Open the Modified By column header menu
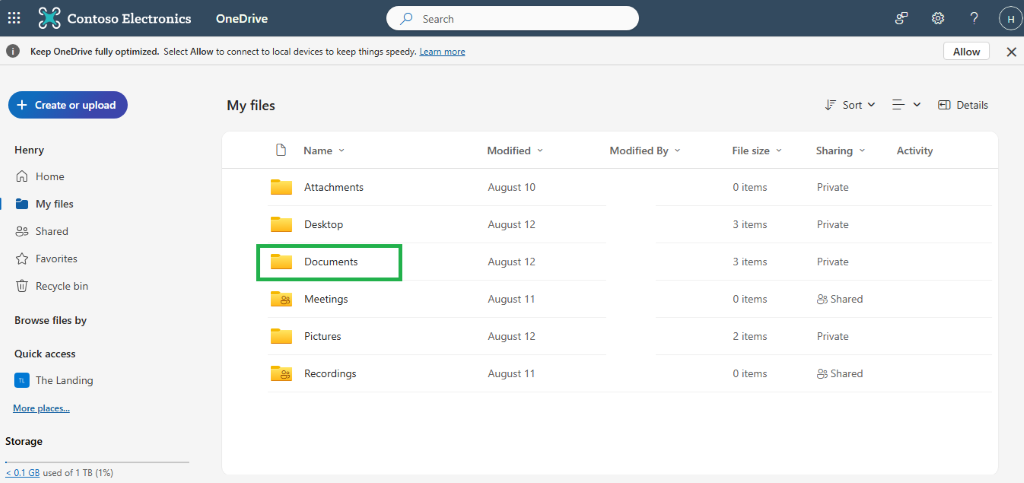The height and width of the screenshot is (483, 1024). [x=645, y=151]
